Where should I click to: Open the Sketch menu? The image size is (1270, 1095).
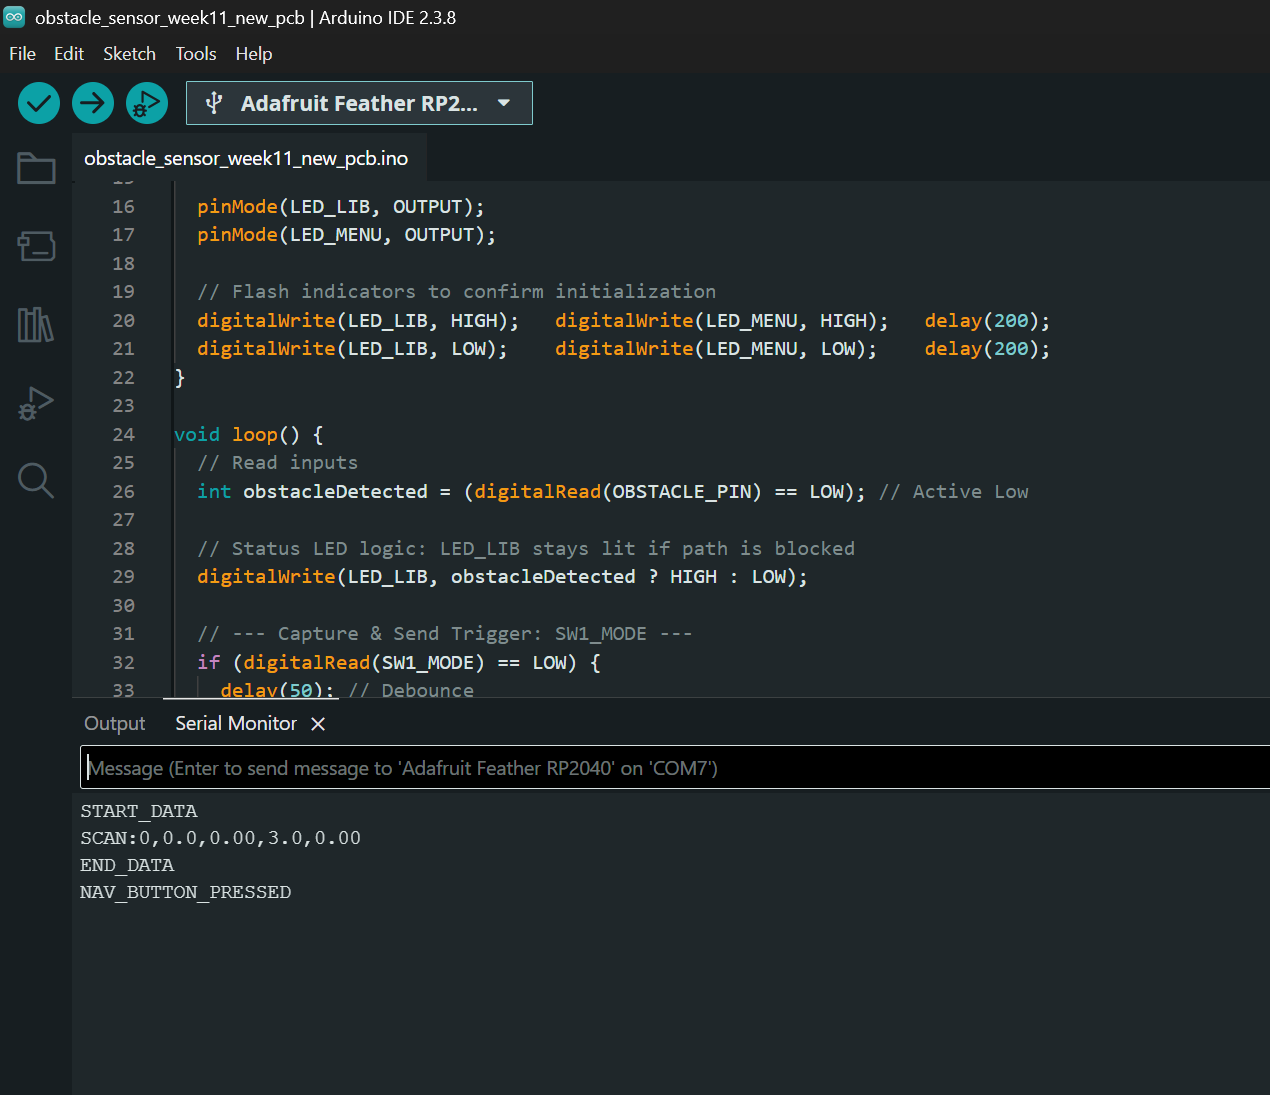[129, 54]
